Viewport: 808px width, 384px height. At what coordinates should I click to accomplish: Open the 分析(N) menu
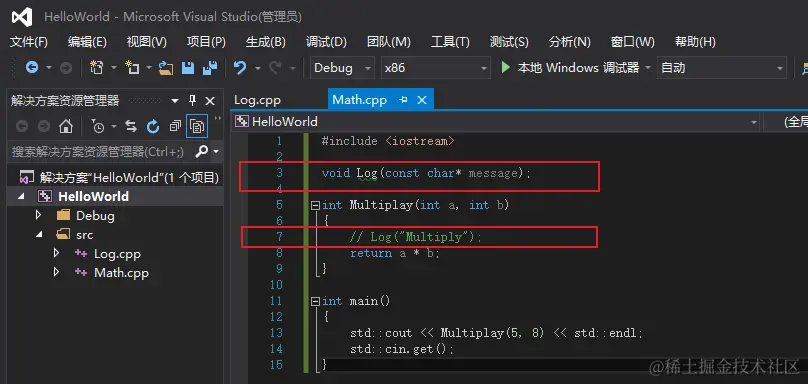(x=569, y=42)
